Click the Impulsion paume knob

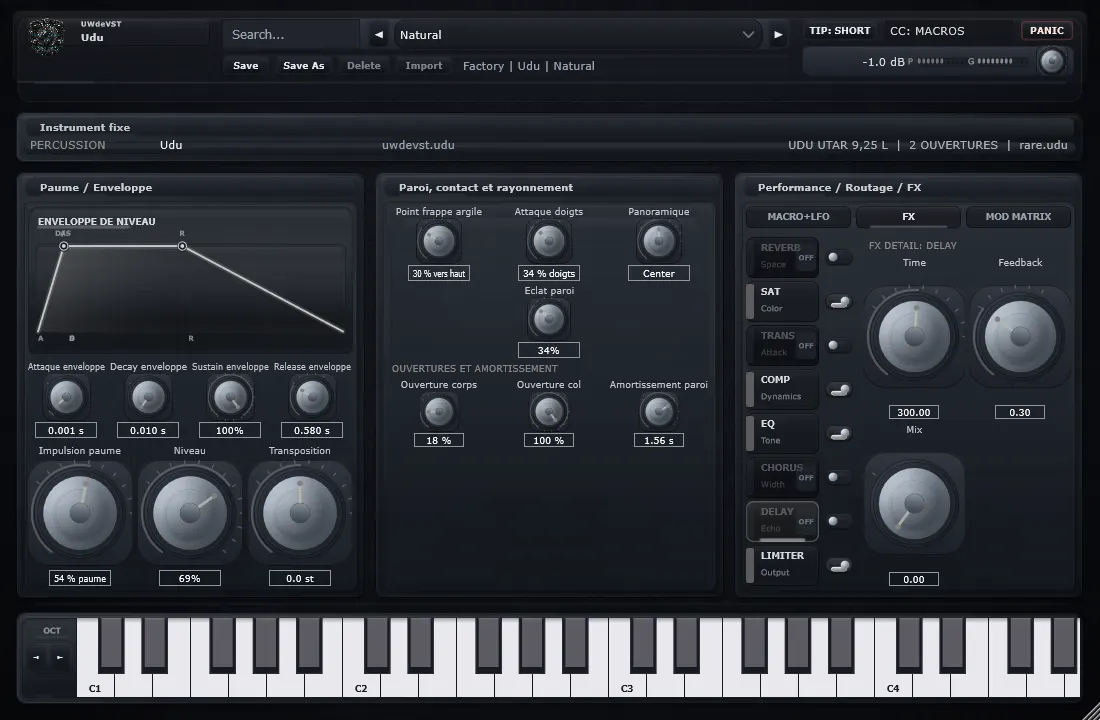80,513
